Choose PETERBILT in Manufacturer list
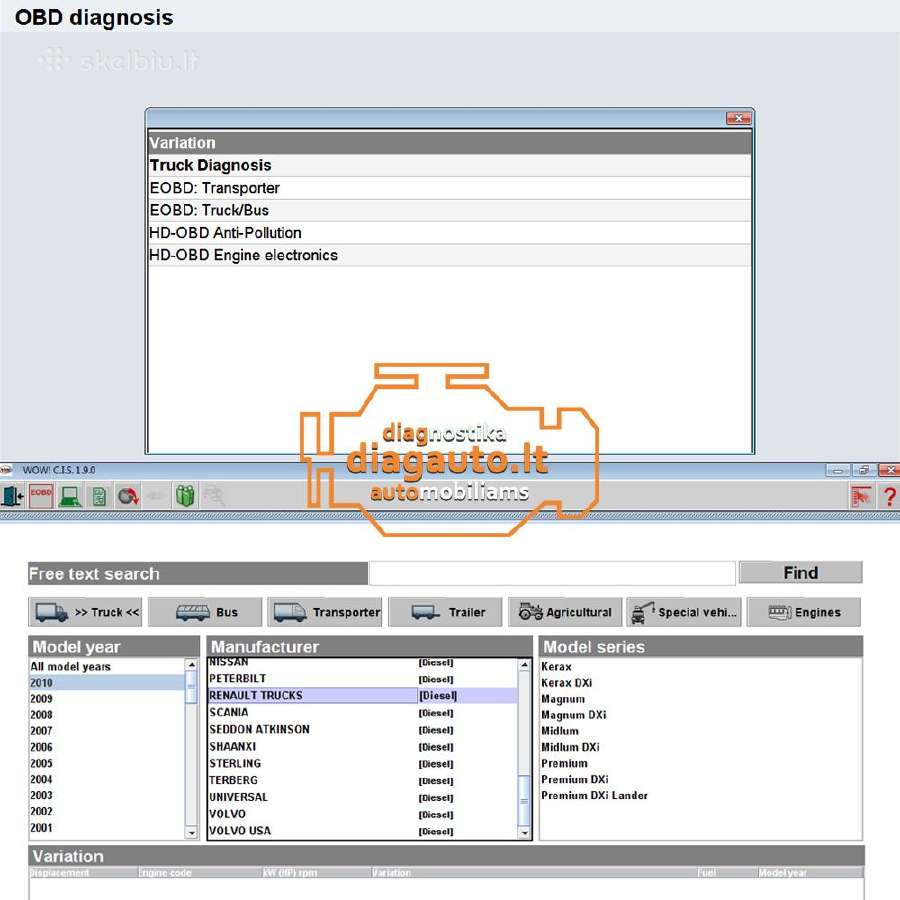This screenshot has height=900, width=900. point(363,678)
